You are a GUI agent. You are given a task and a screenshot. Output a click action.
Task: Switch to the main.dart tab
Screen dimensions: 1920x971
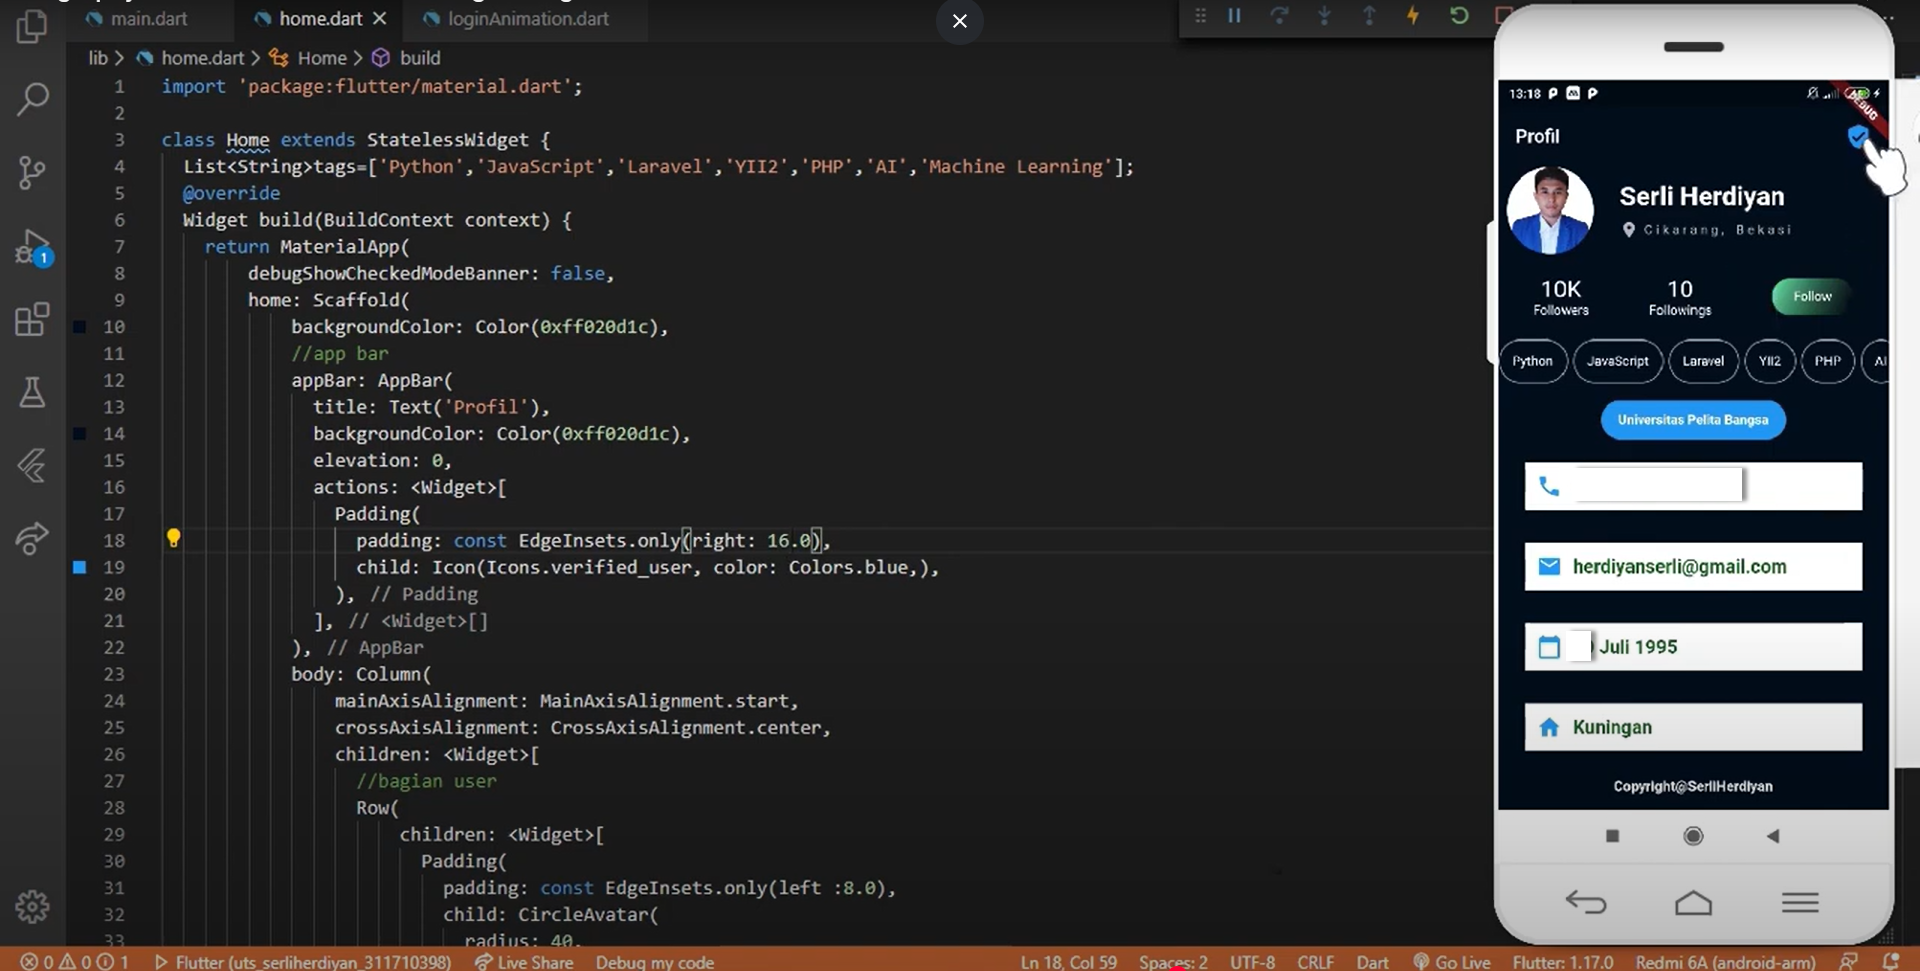pyautogui.click(x=148, y=19)
